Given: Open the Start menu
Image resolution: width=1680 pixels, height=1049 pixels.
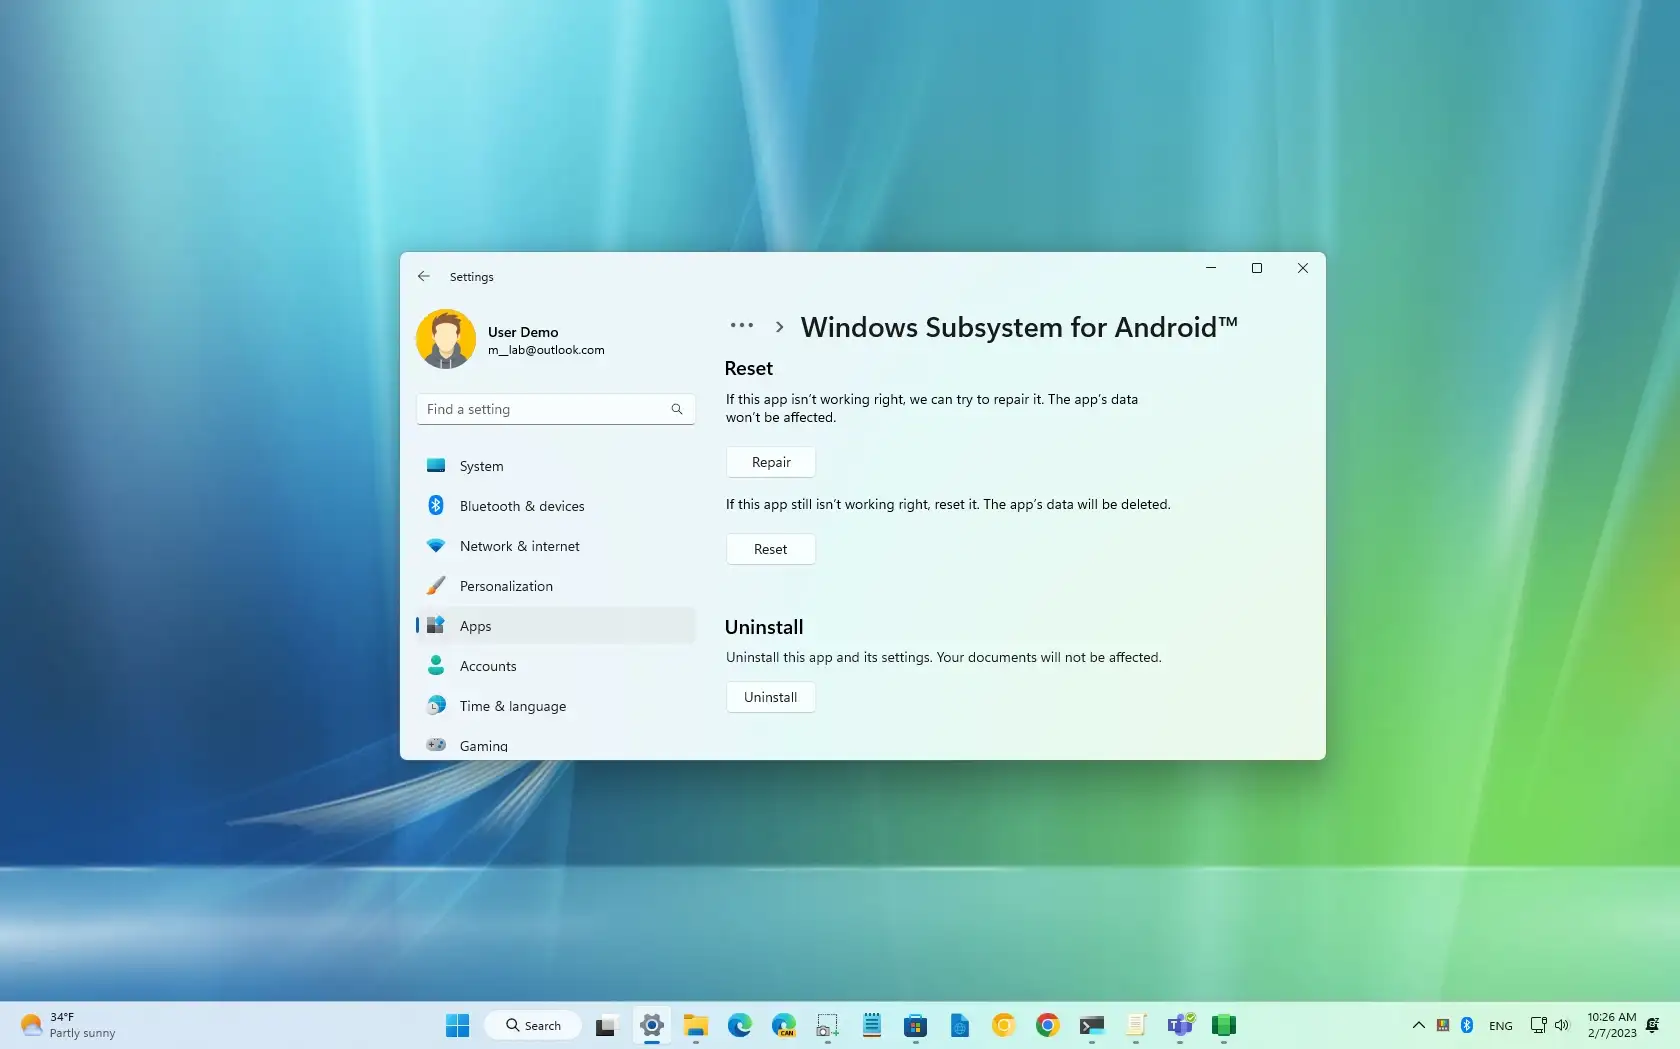Looking at the screenshot, I should coord(456,1025).
